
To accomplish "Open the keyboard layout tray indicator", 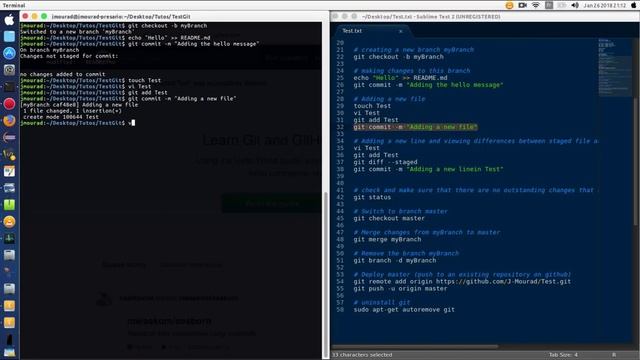I will click(x=549, y=5).
